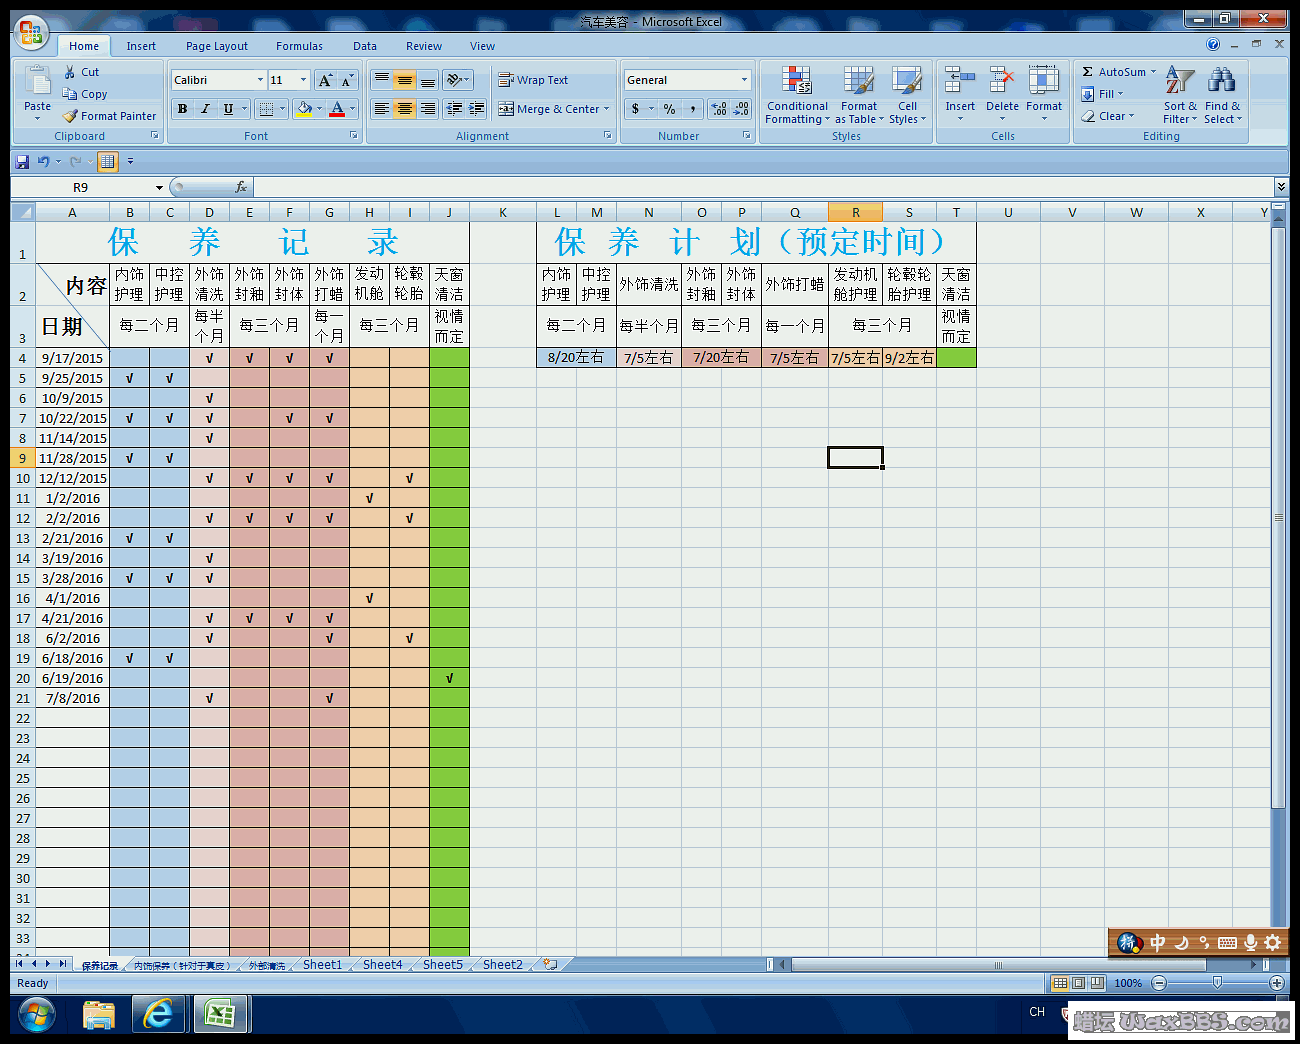Click the Format Painter brush icon

pos(70,116)
